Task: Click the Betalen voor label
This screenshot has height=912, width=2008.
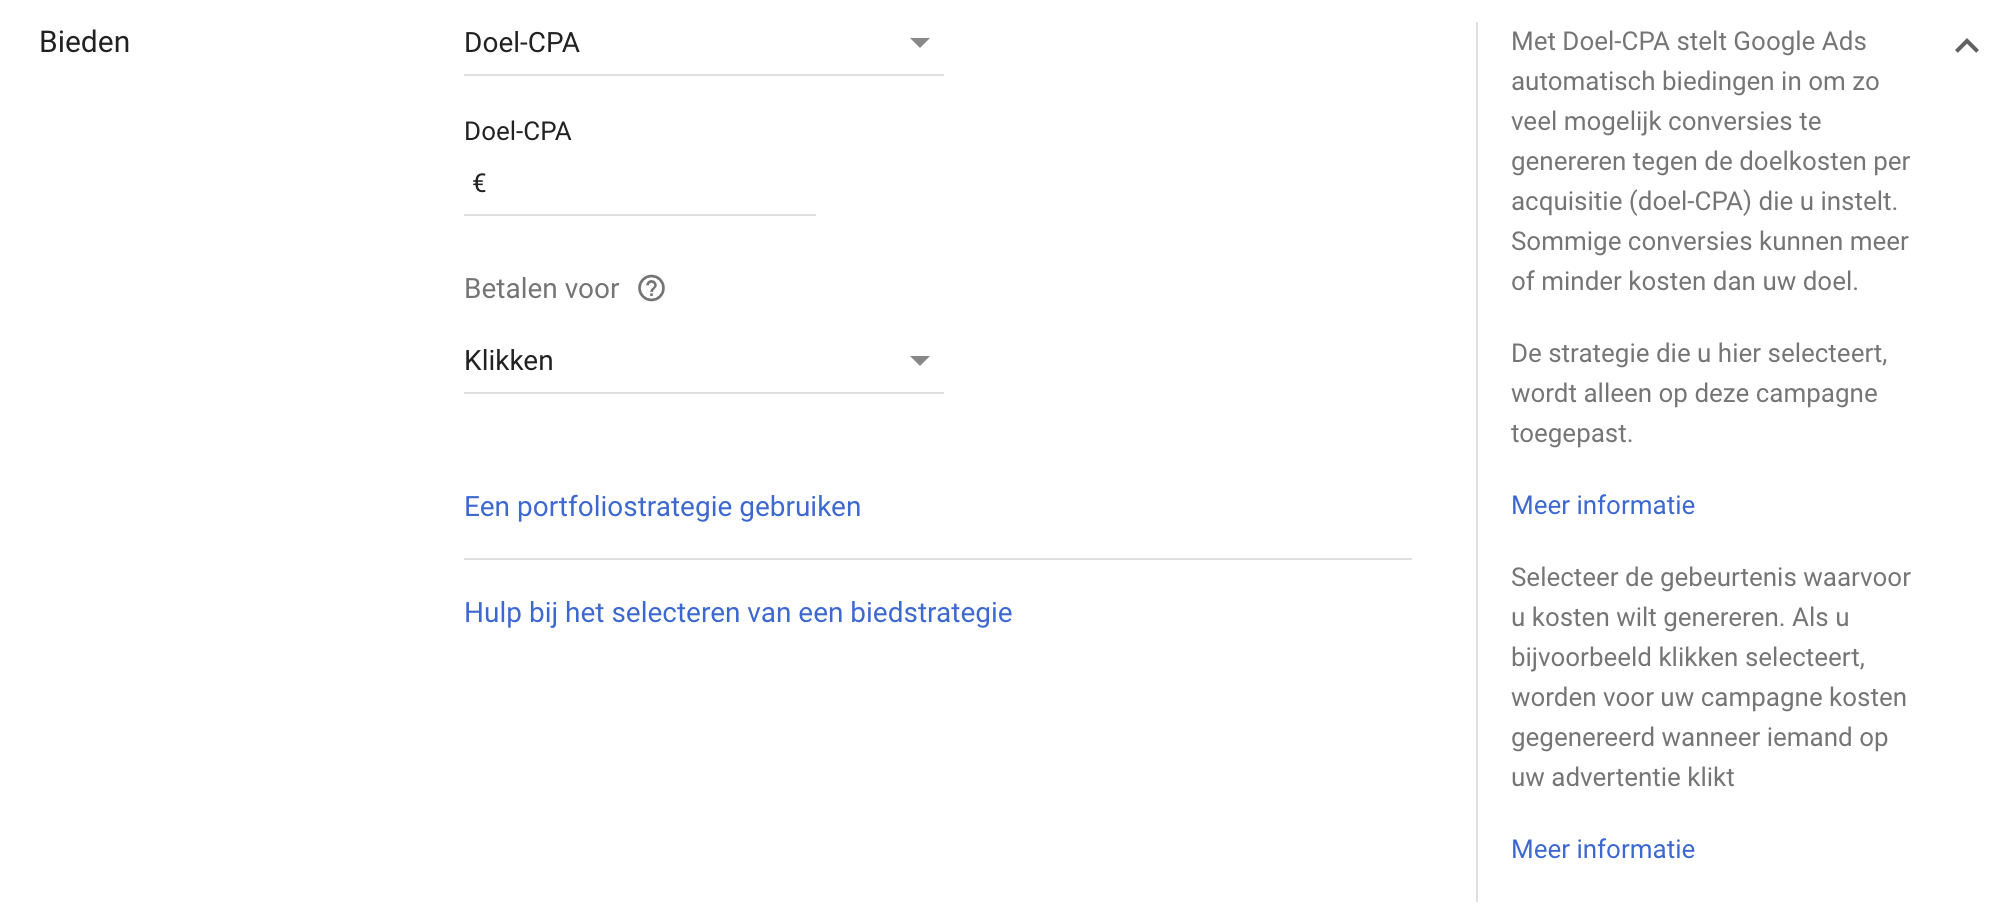Action: pyautogui.click(x=541, y=289)
